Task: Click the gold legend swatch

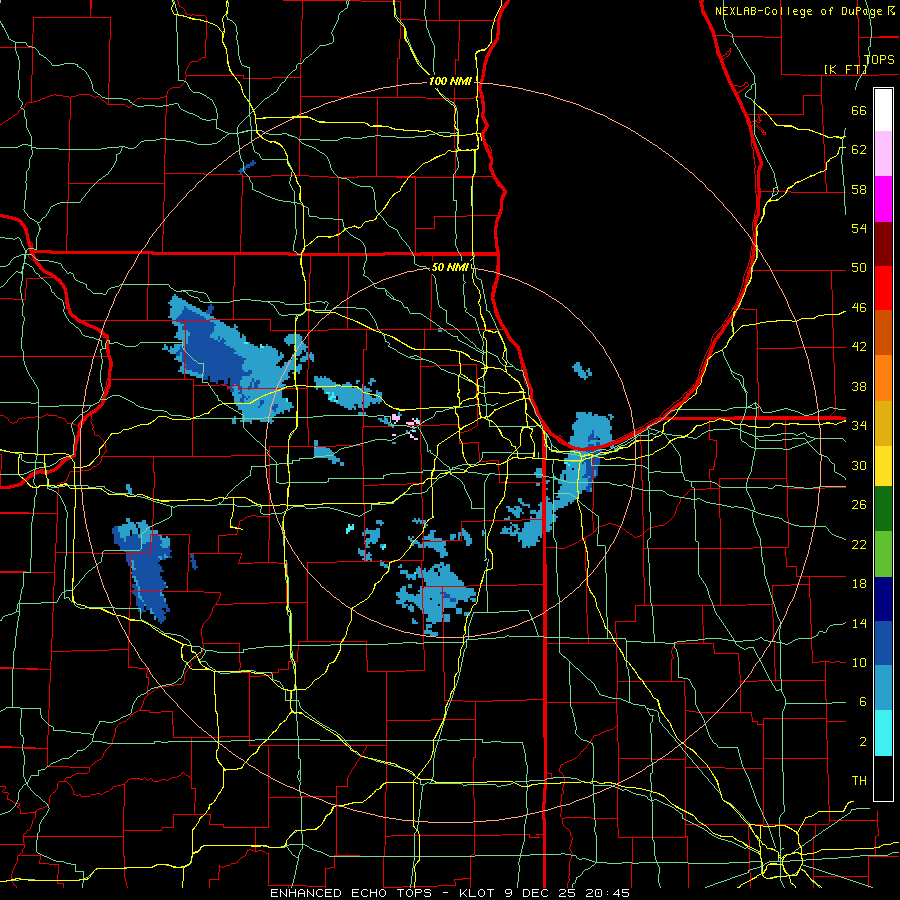Action: (x=883, y=423)
